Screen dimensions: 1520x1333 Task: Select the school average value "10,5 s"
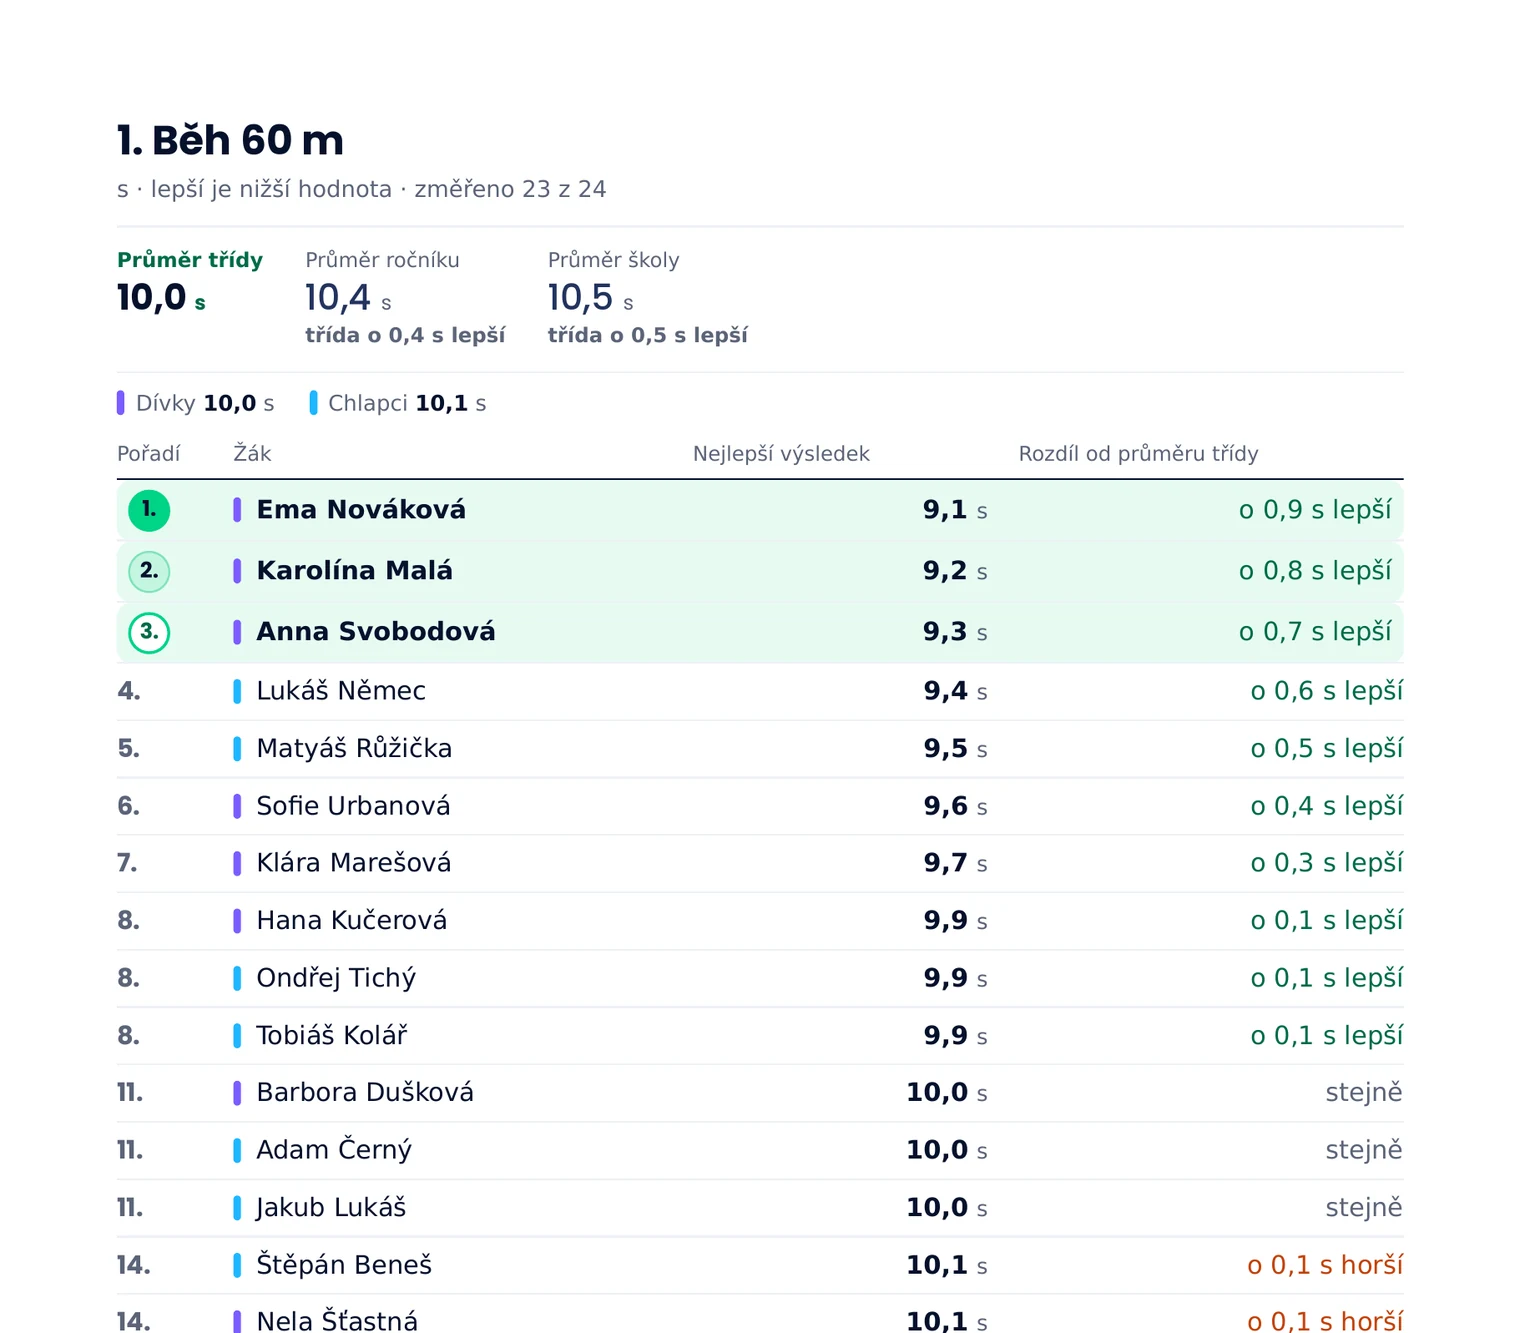point(590,298)
